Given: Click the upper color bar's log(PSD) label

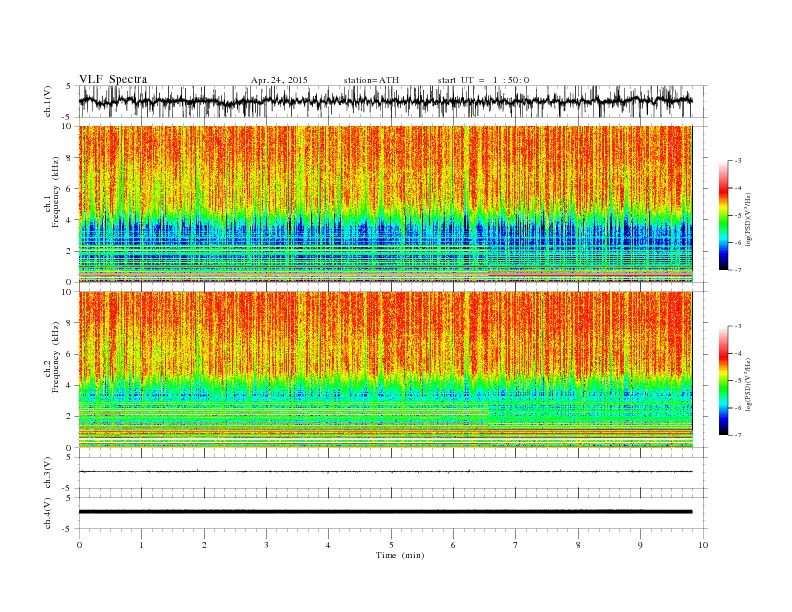Looking at the screenshot, I should (748, 220).
